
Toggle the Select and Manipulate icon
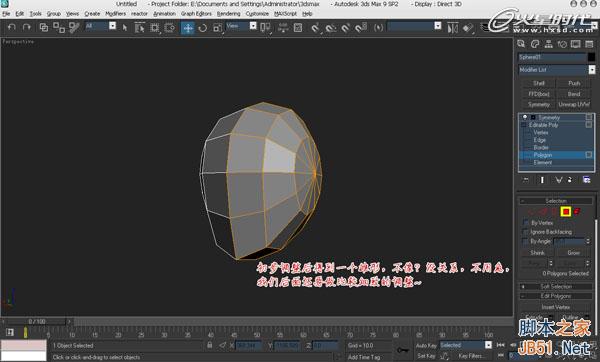coord(283,28)
